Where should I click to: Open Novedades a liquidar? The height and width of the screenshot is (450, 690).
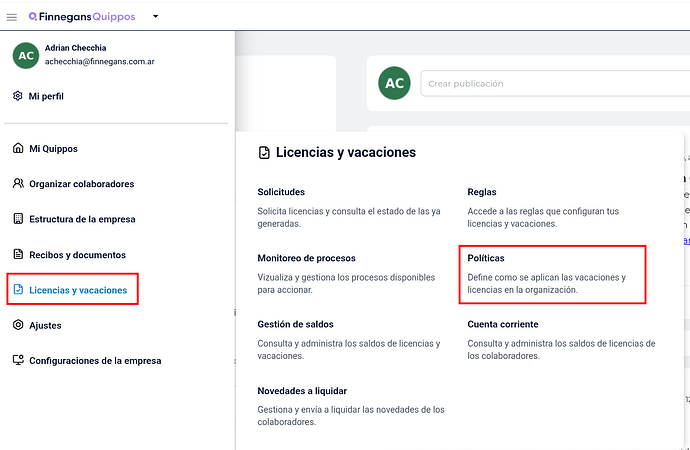click(x=302, y=391)
